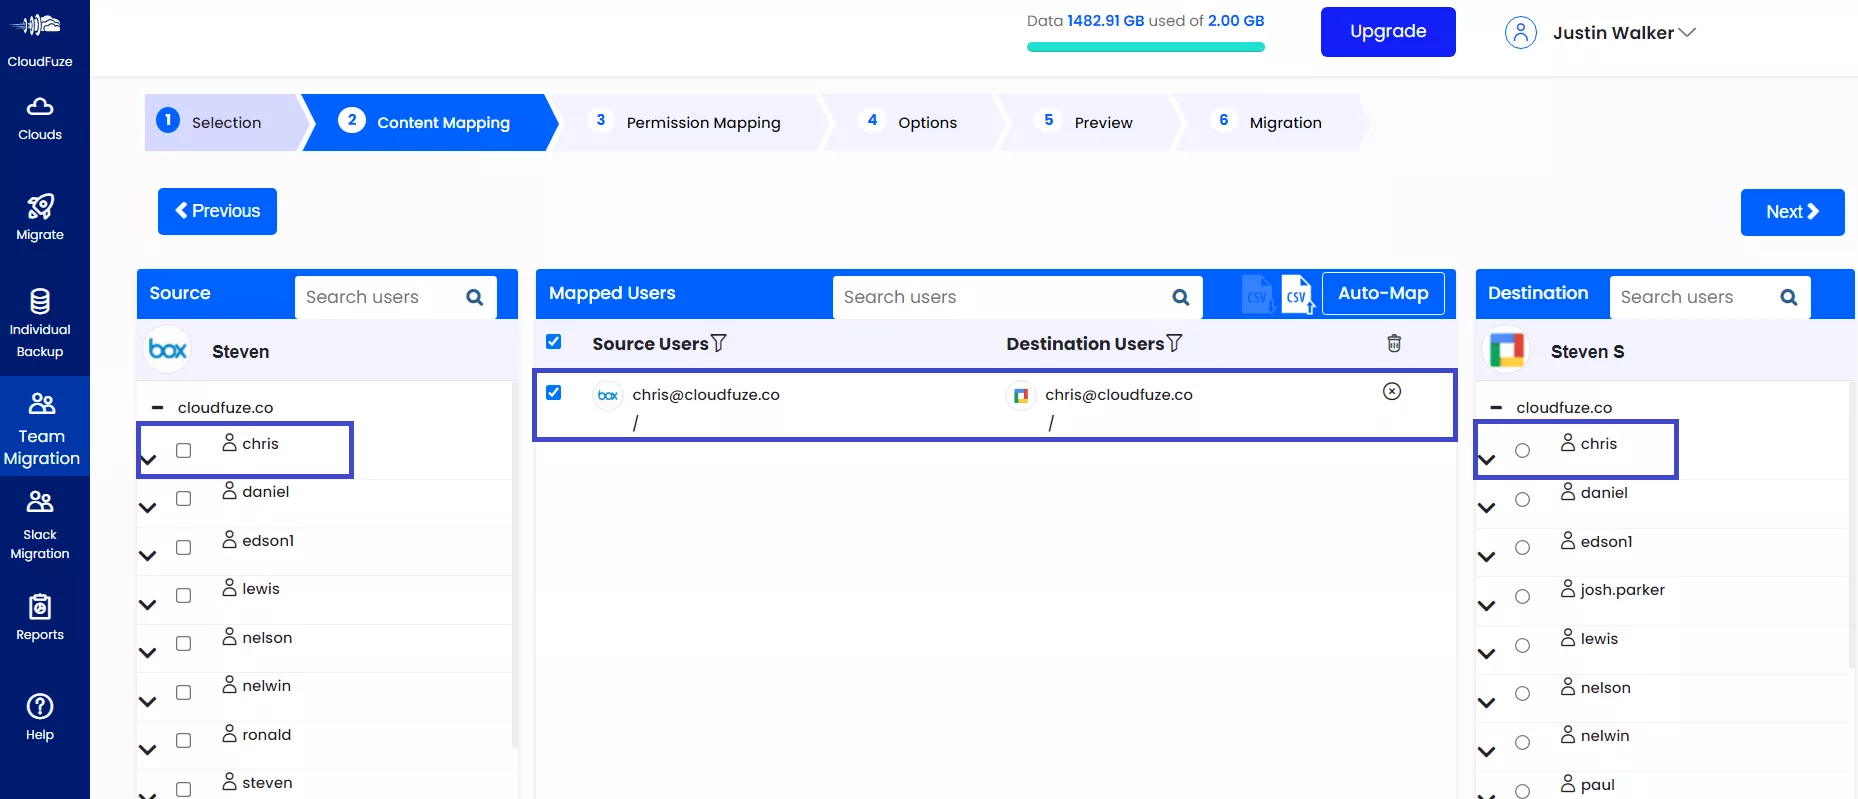Select the destination daniel radio button
This screenshot has width=1858, height=799.
pos(1522,500)
